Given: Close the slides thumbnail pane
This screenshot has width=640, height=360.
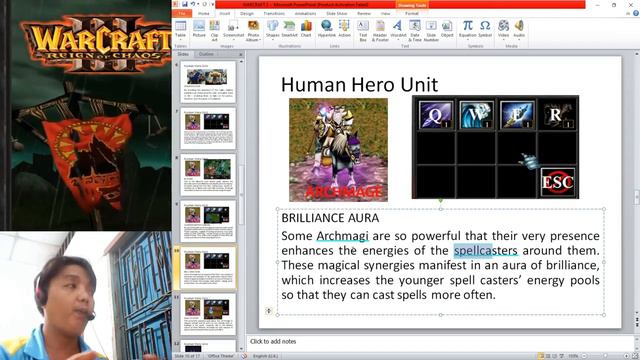Looking at the screenshot, I should [x=240, y=54].
